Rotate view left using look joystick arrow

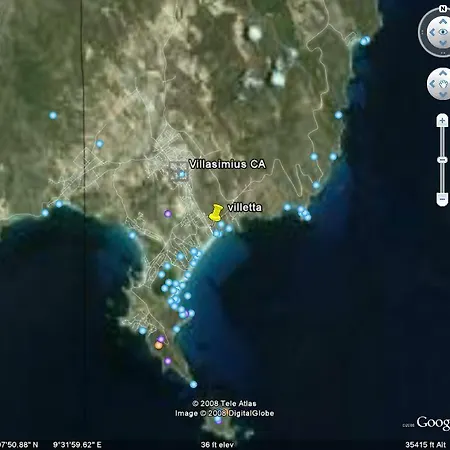432,32
